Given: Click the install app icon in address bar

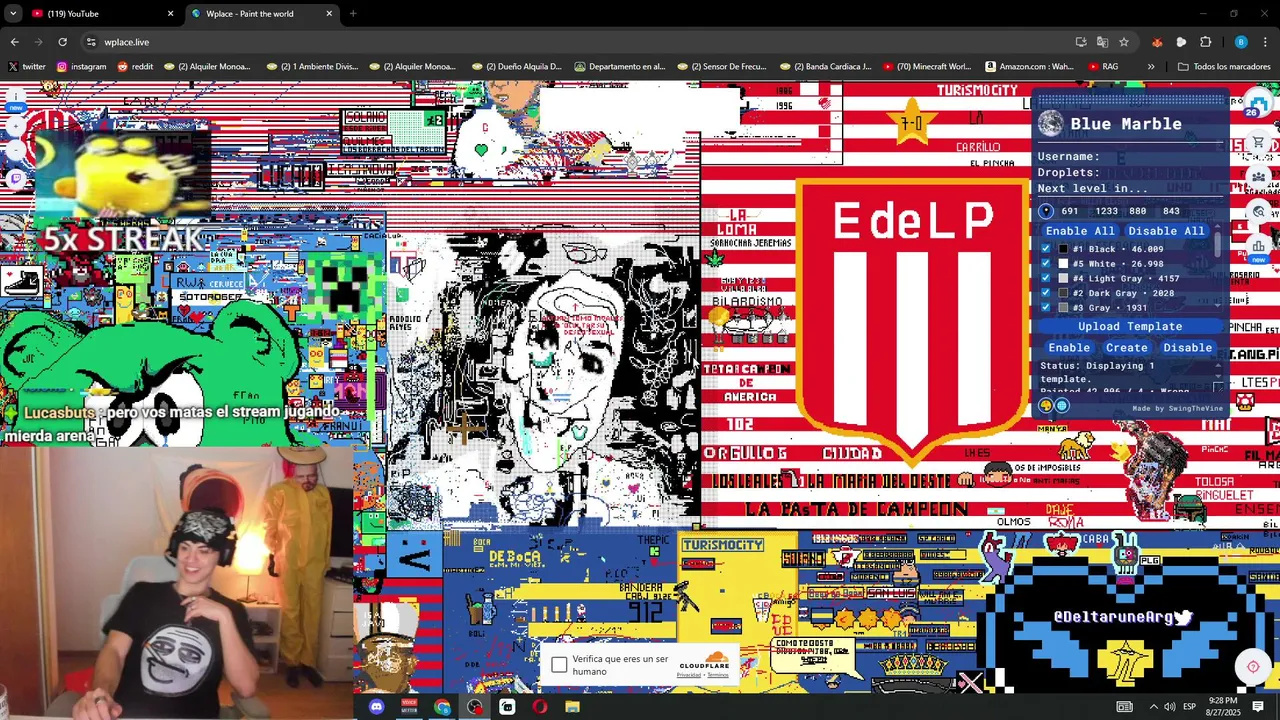Looking at the screenshot, I should point(1081,42).
